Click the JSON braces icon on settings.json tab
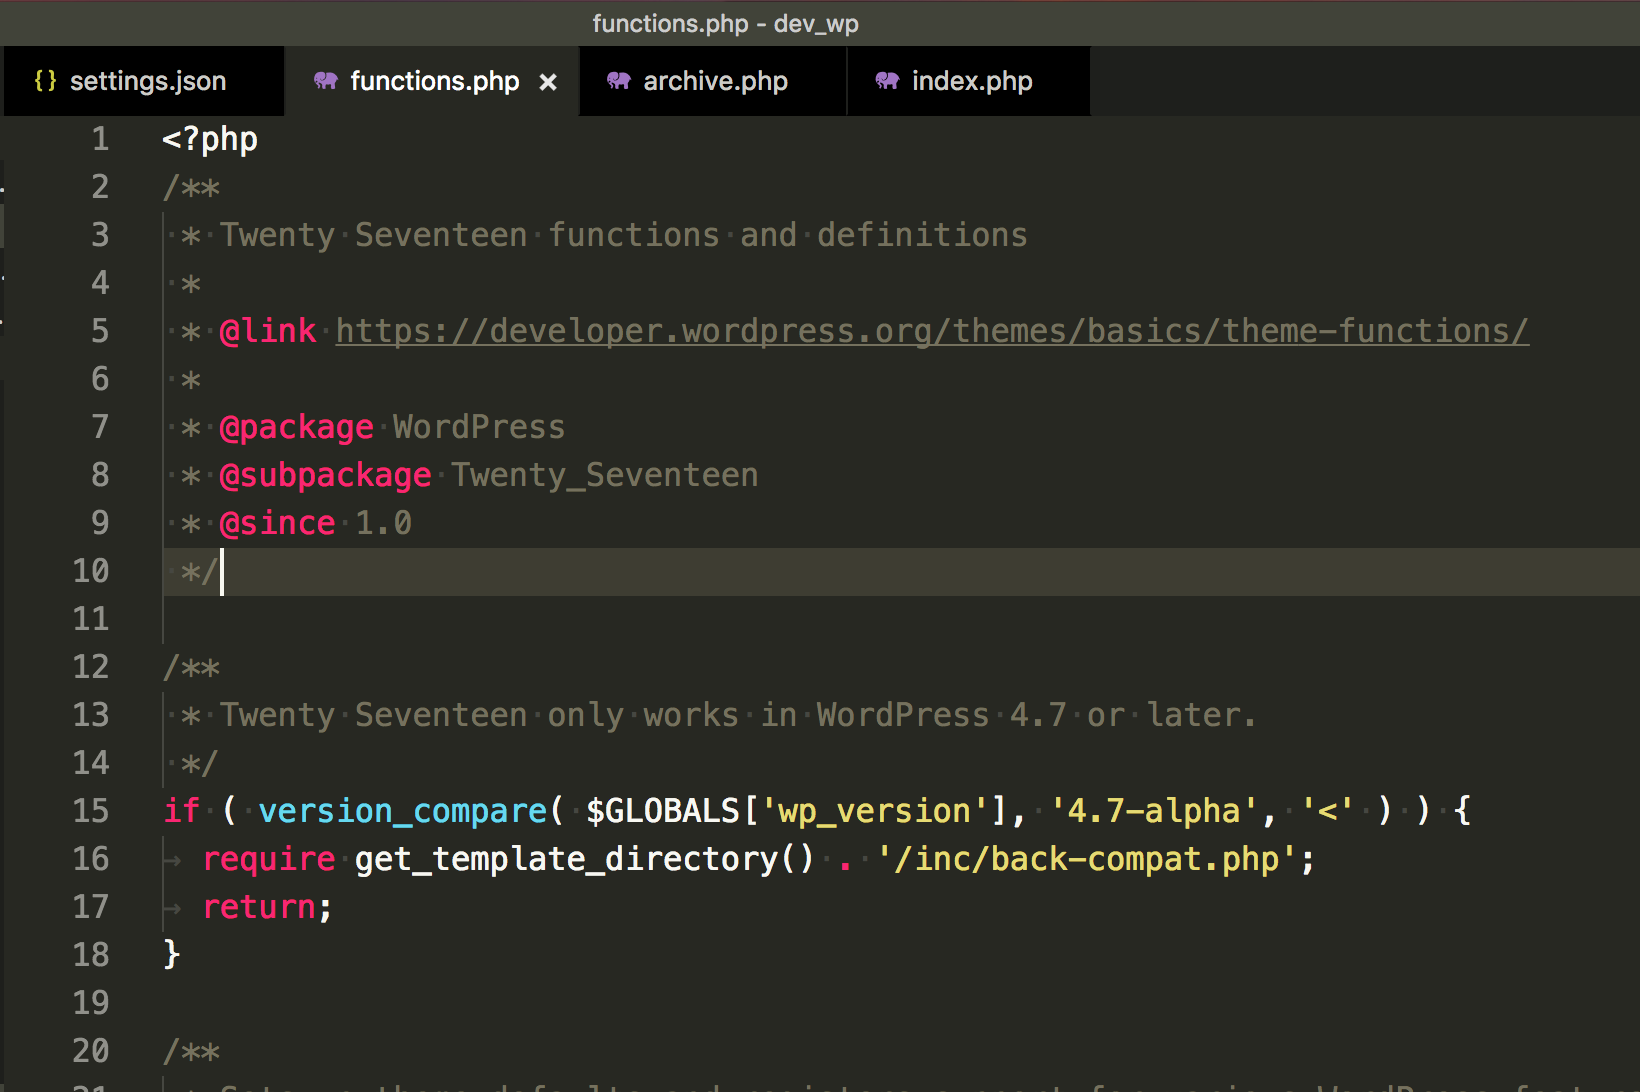 45,81
